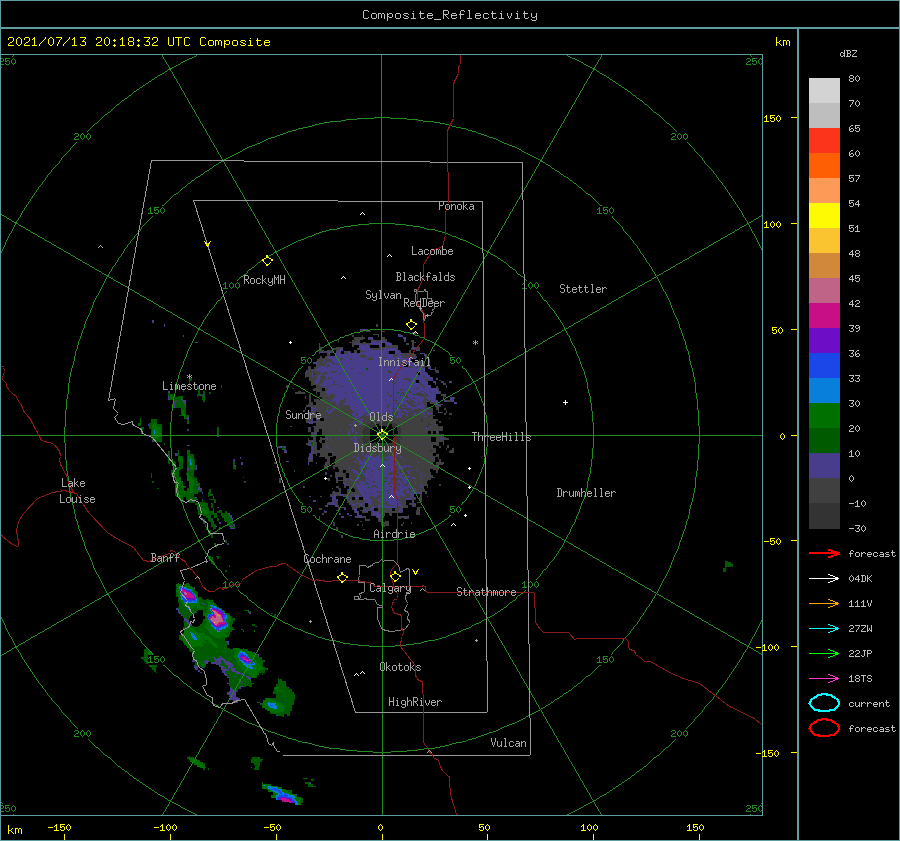Click the Cochrane city label
The image size is (900, 841).
(327, 559)
